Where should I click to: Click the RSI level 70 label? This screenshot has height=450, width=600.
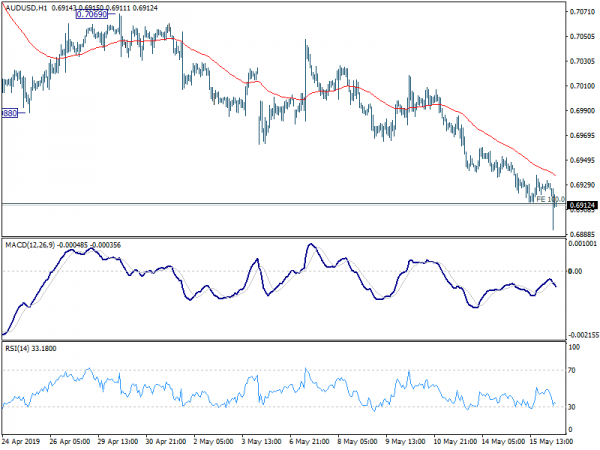[x=572, y=370]
